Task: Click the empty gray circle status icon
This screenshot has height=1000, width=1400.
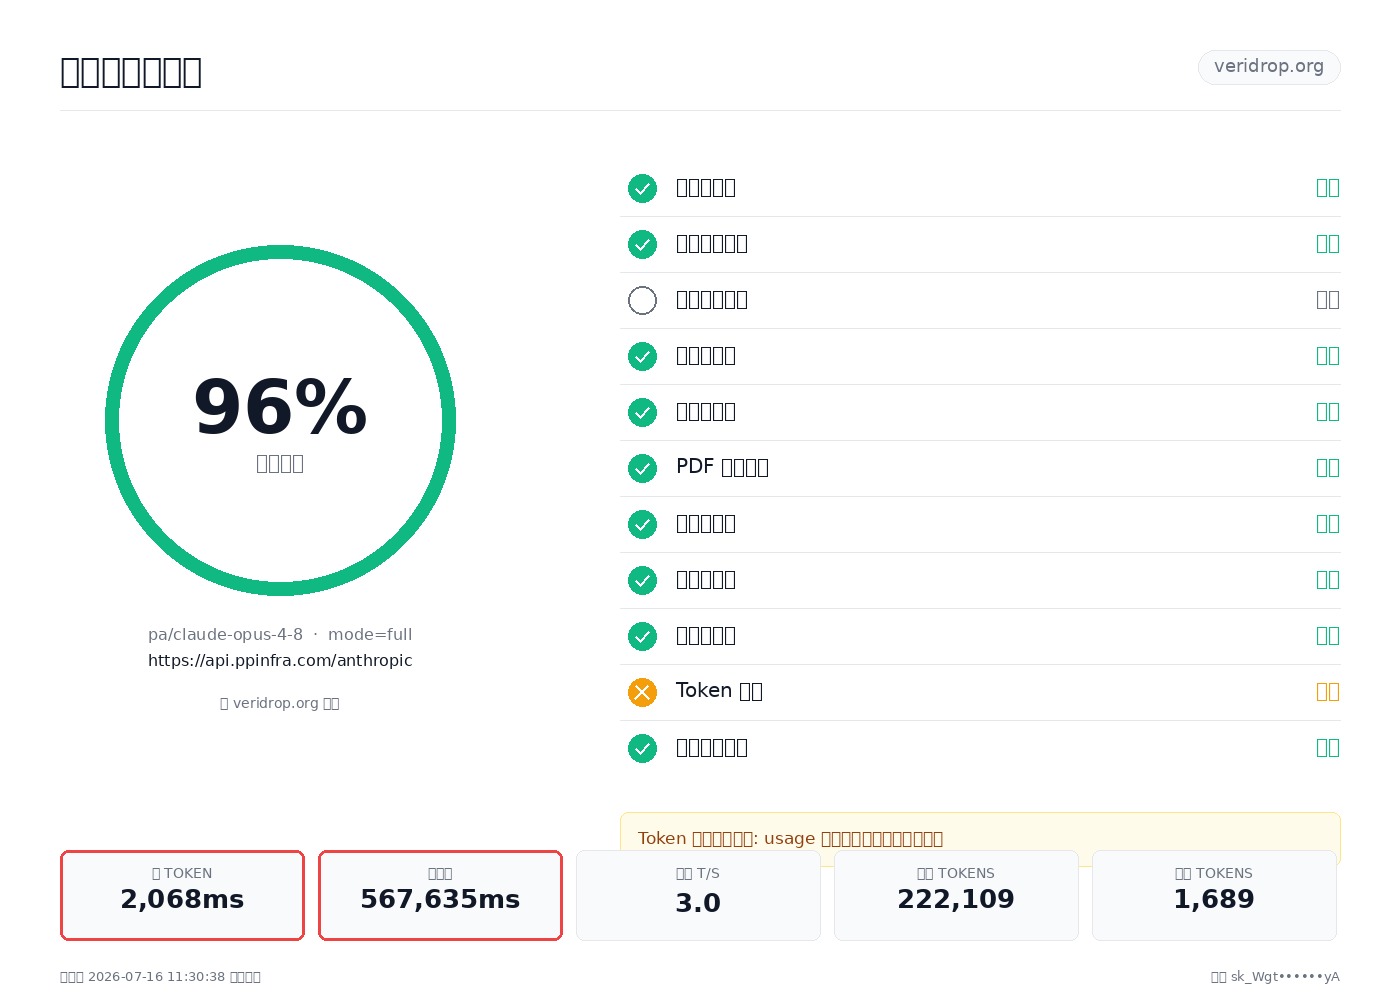Action: tap(642, 300)
